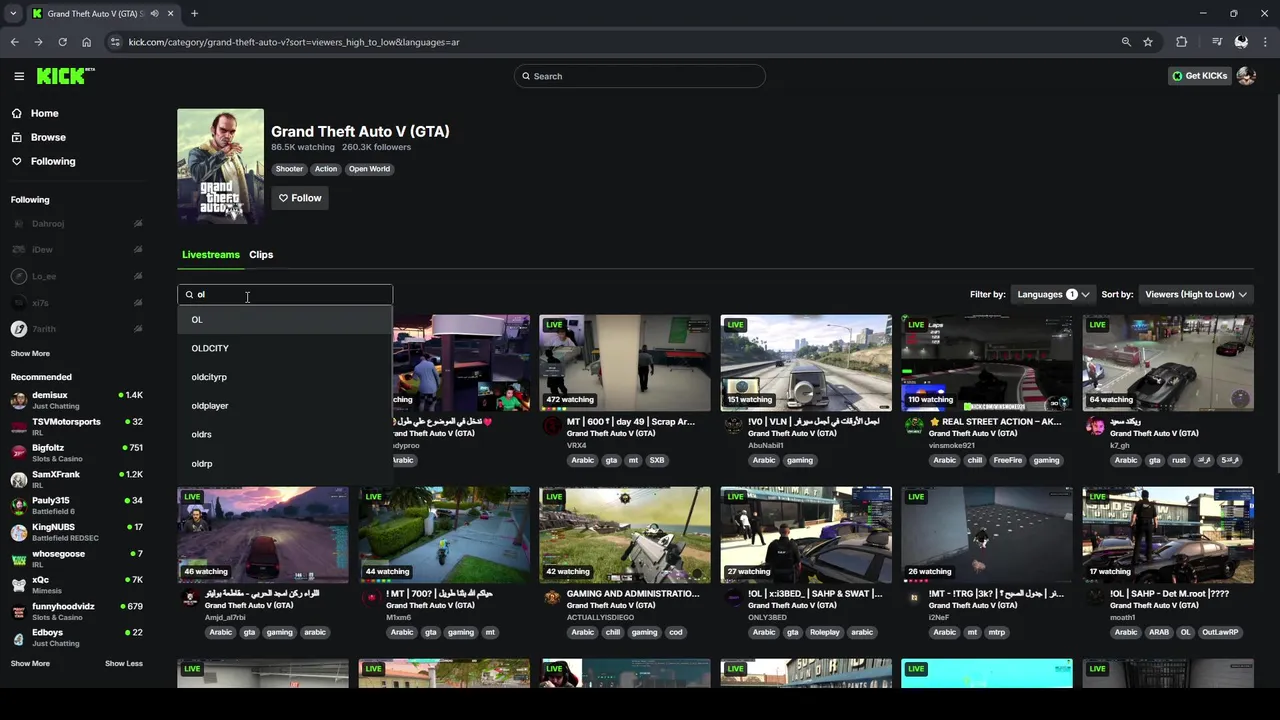Open the stream thumbnail with 64 watching
Viewport: 1280px width, 720px height.
click(x=1168, y=363)
